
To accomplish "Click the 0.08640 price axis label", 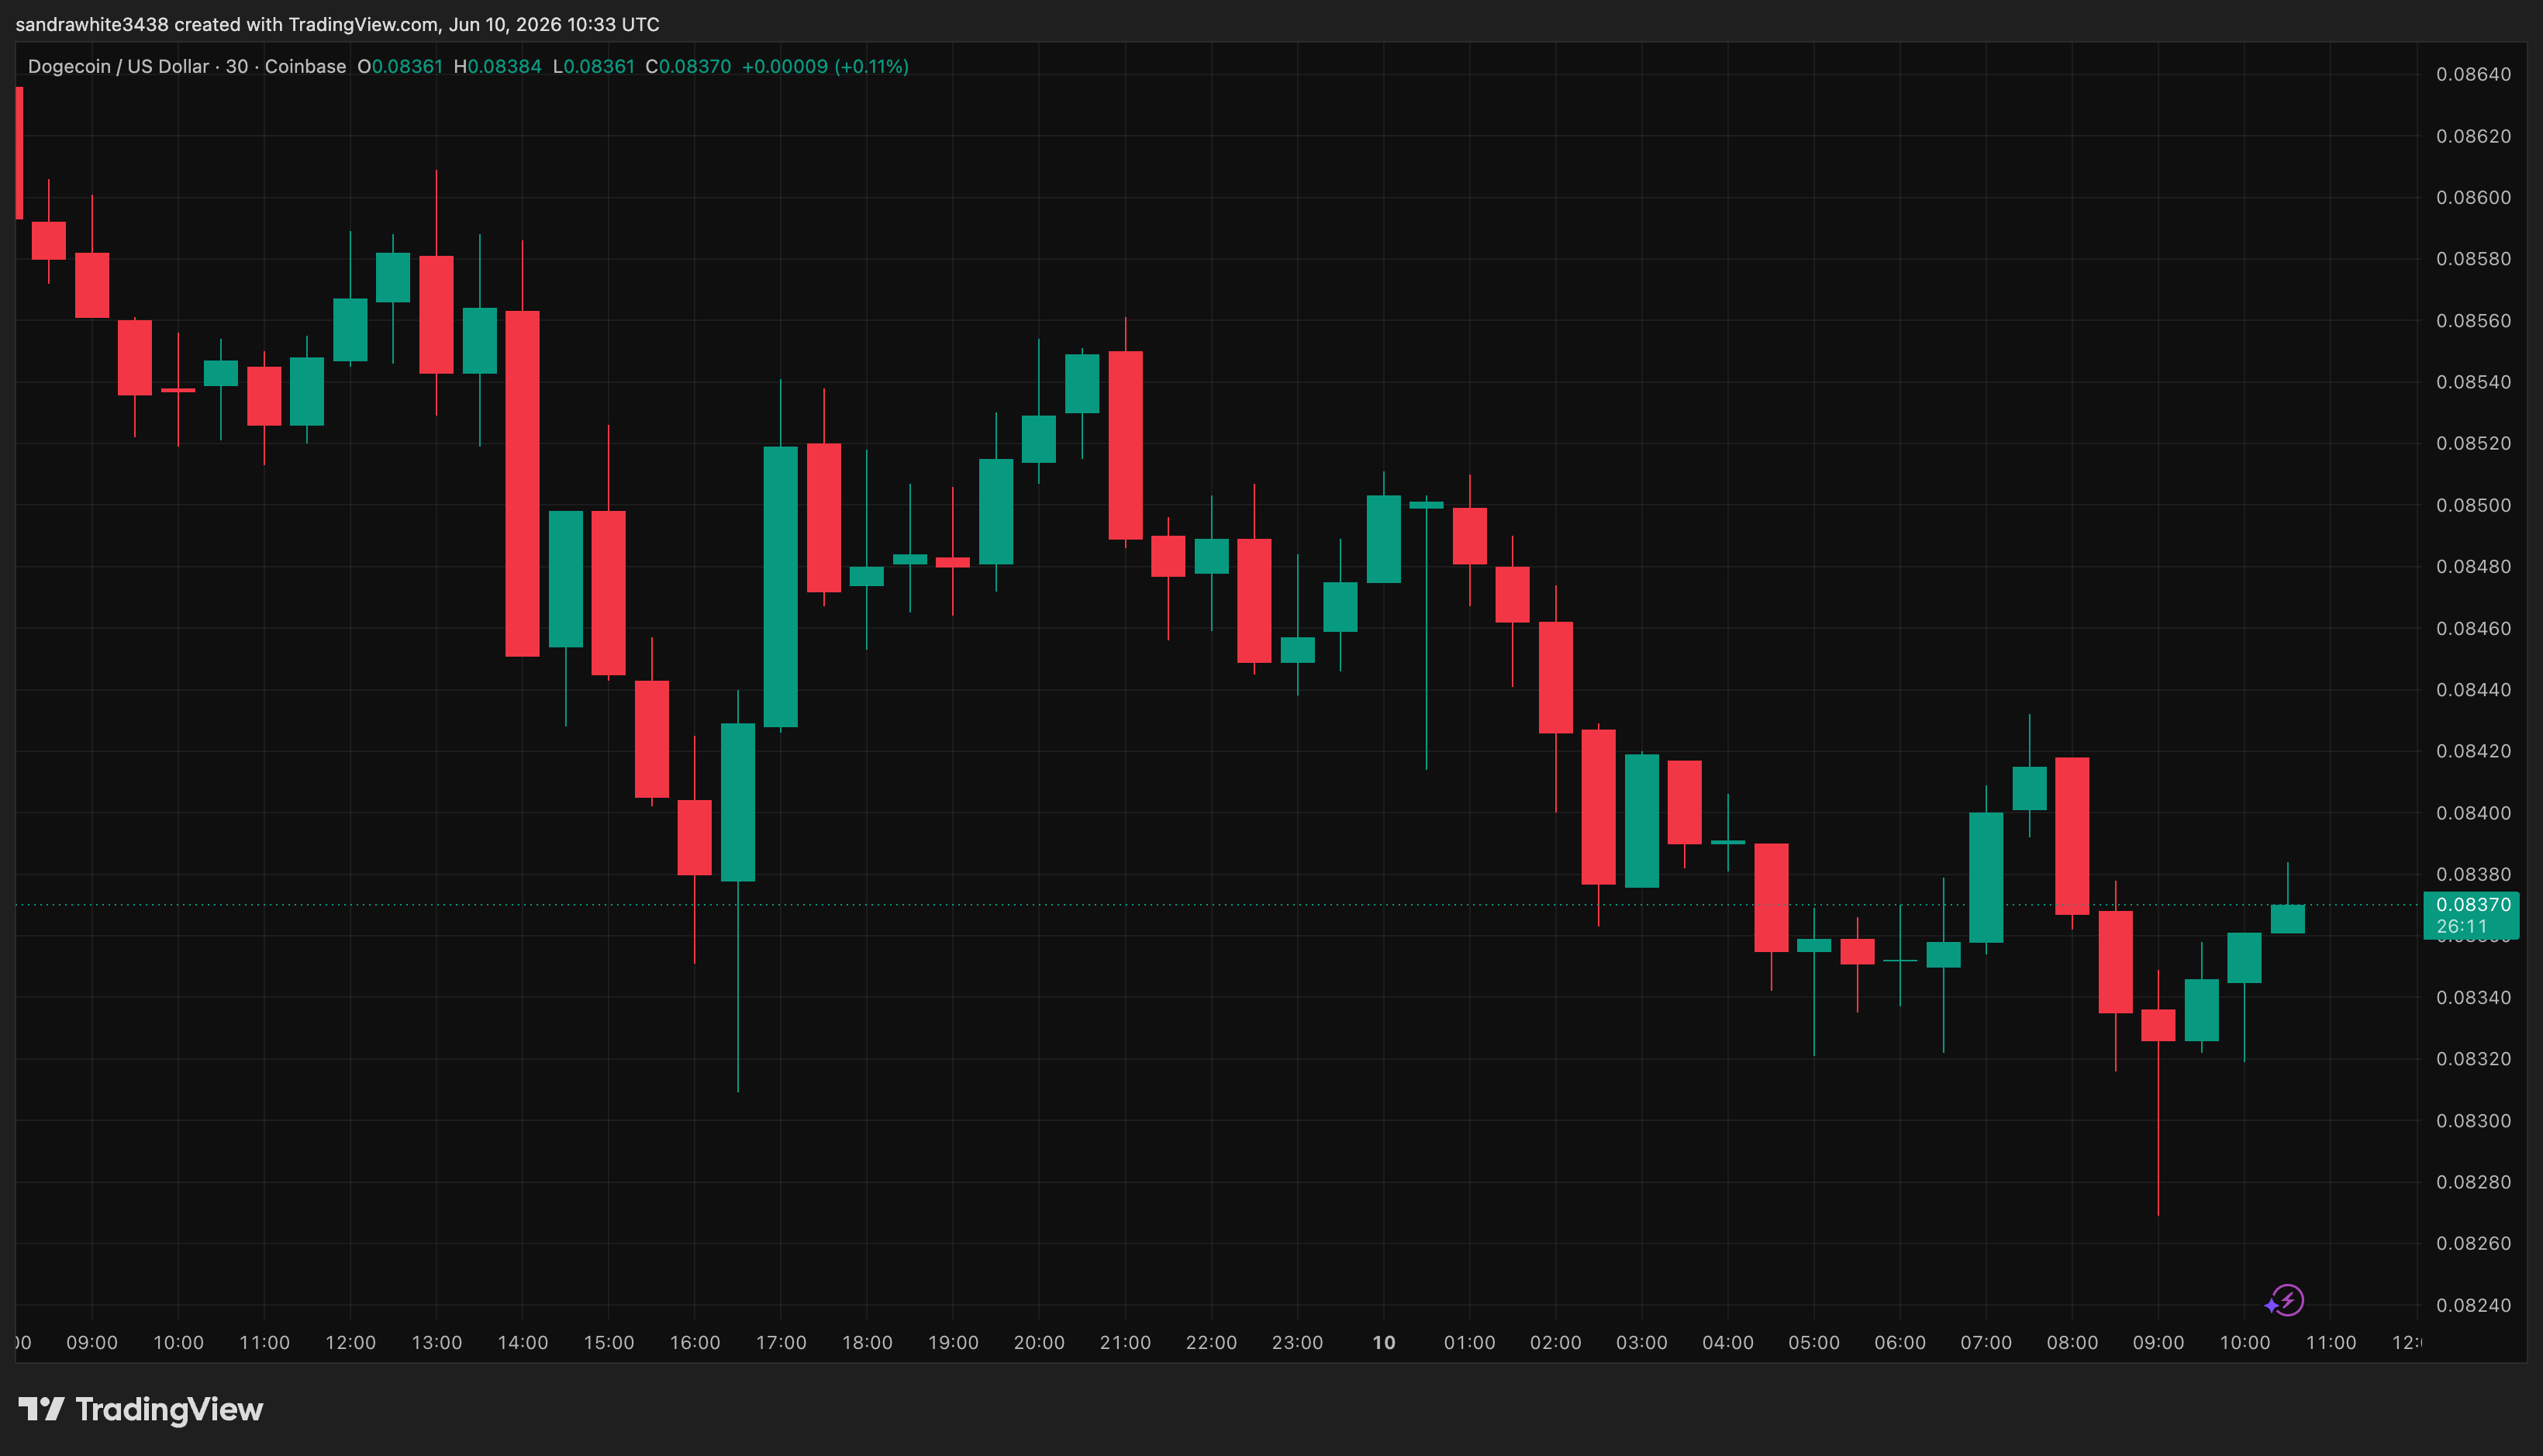I will coord(2473,74).
